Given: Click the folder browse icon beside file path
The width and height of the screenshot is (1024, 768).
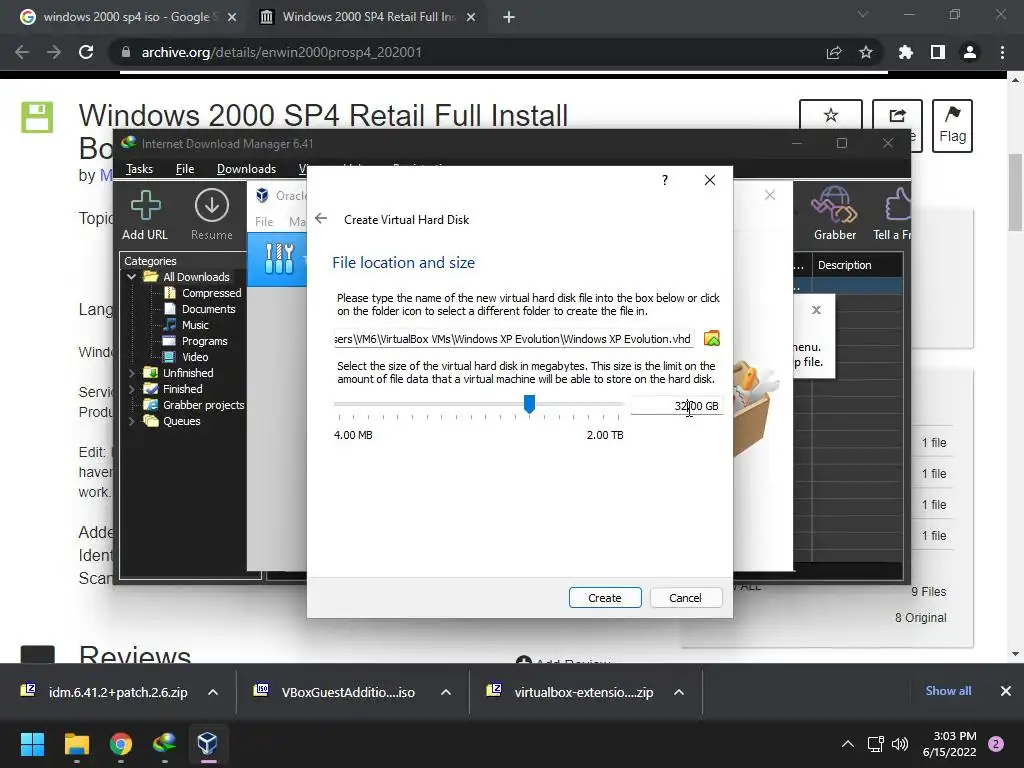Looking at the screenshot, I should (x=711, y=338).
